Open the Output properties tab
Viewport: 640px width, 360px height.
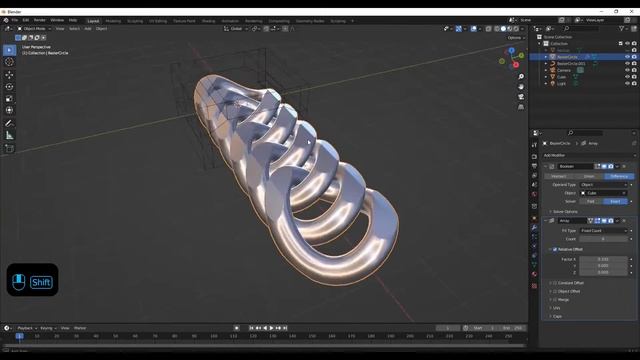[x=534, y=166]
